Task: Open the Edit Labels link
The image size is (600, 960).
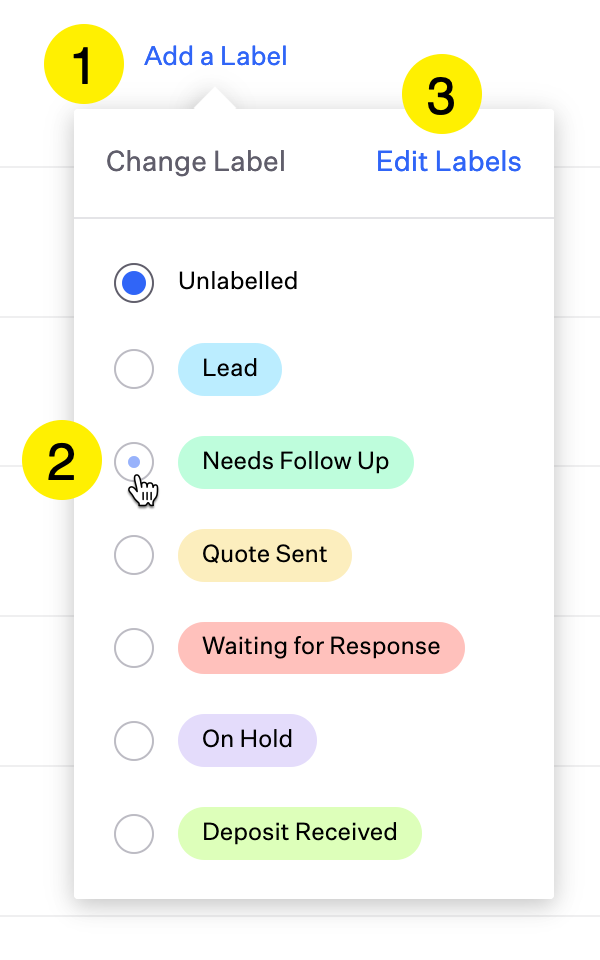Action: 449,162
